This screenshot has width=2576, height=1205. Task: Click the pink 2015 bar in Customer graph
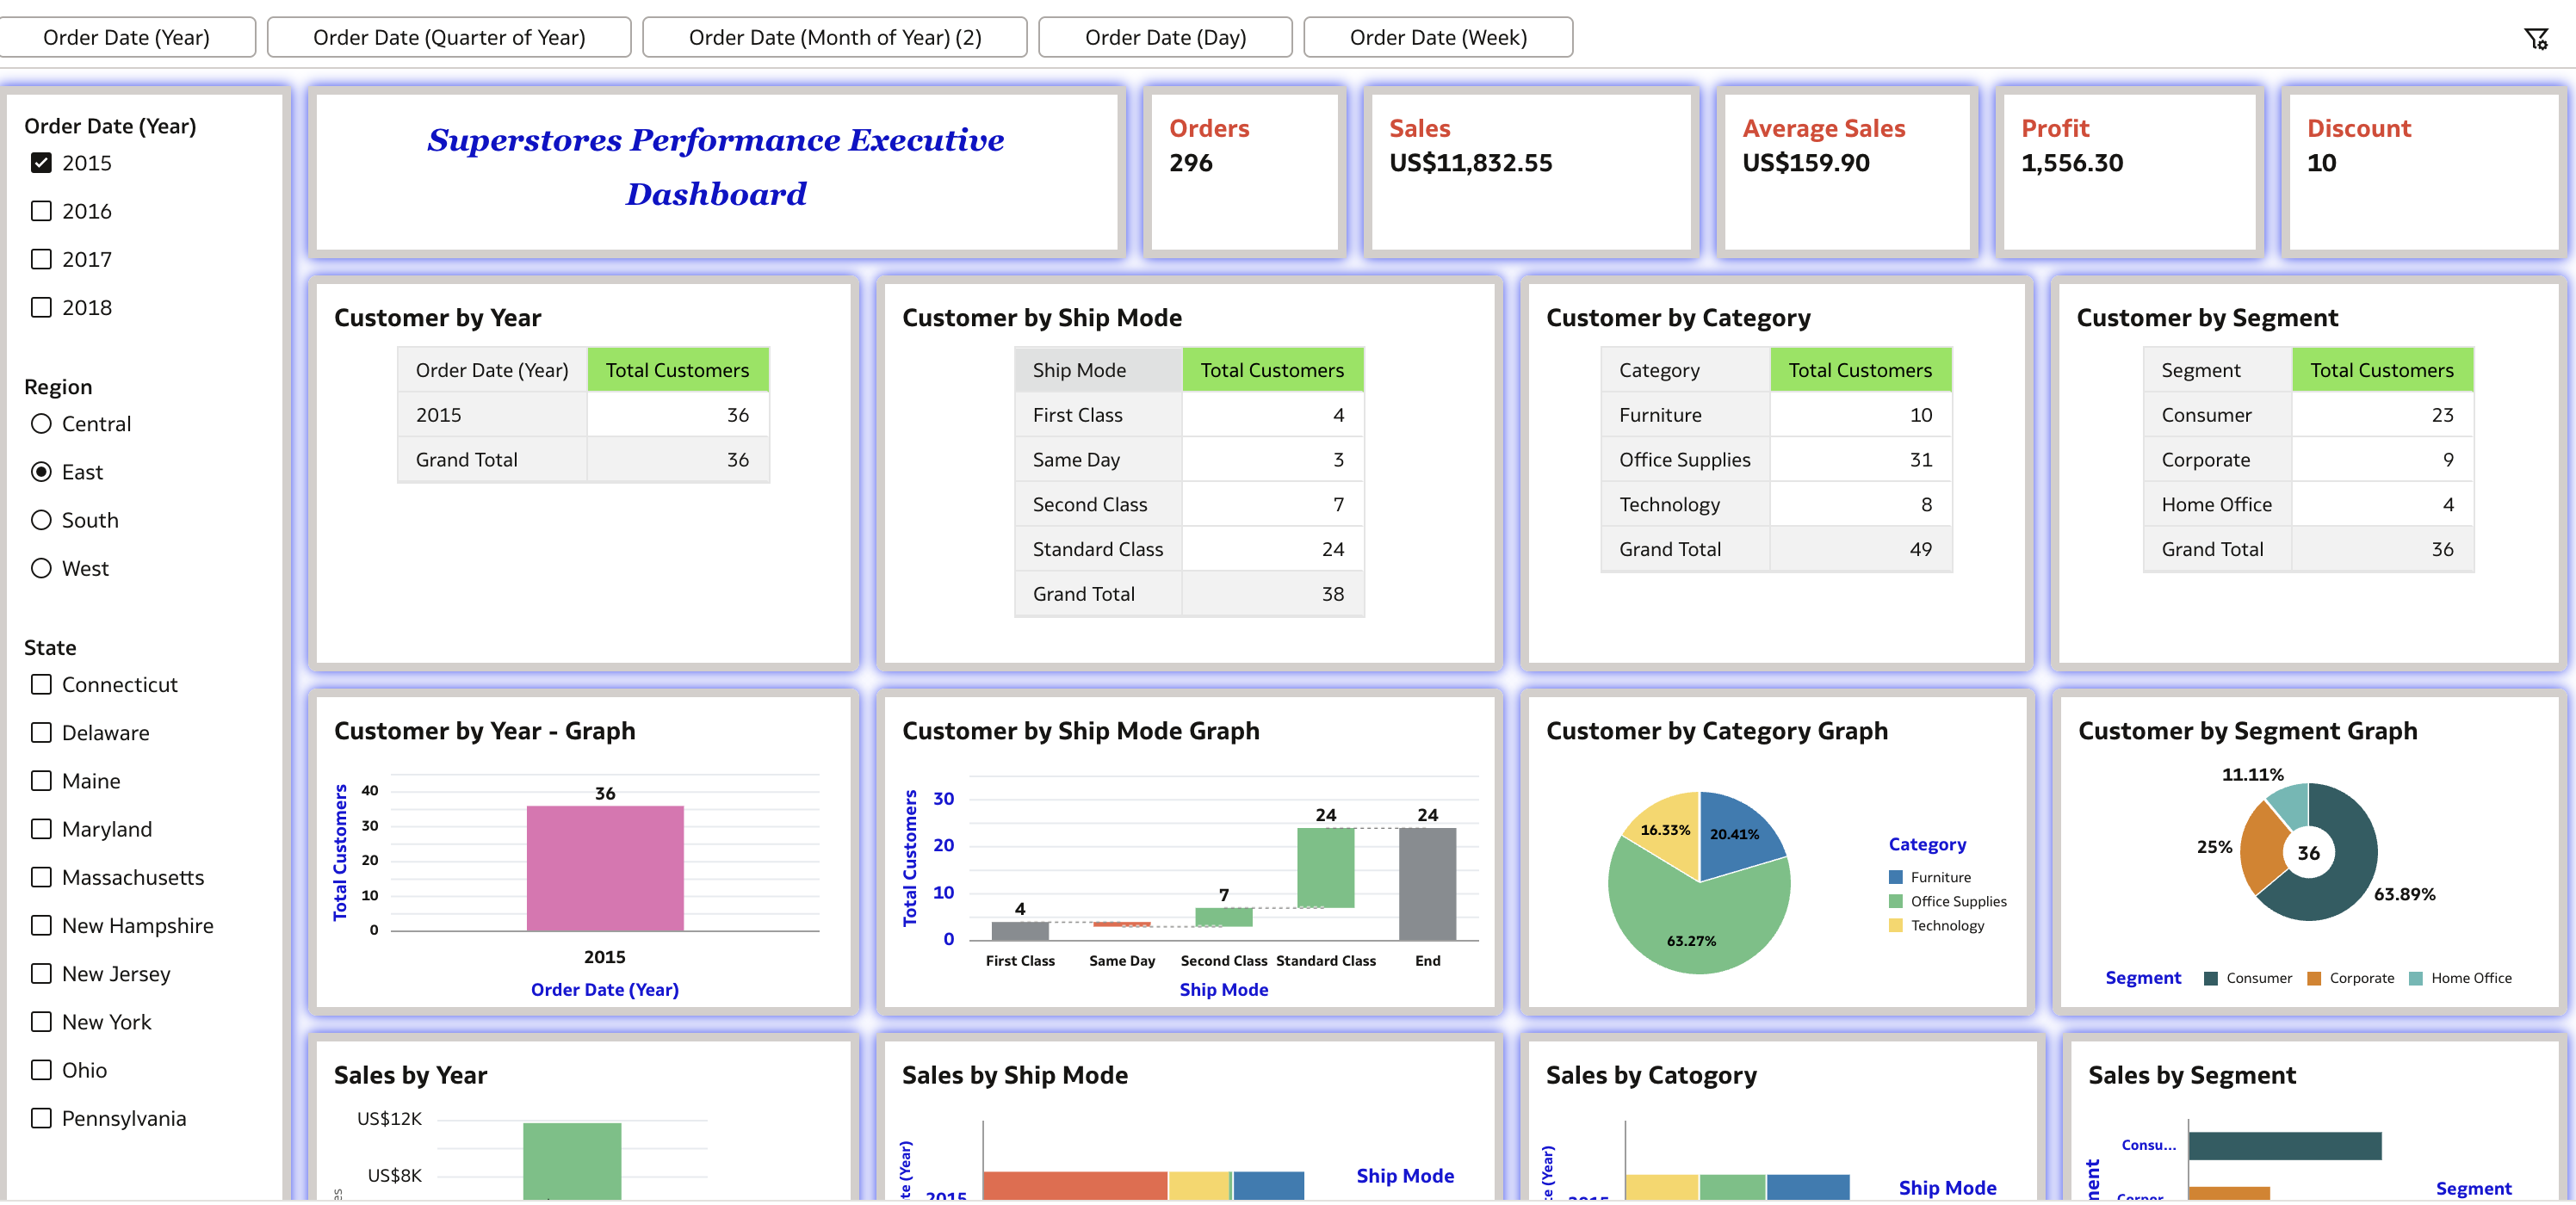[605, 868]
